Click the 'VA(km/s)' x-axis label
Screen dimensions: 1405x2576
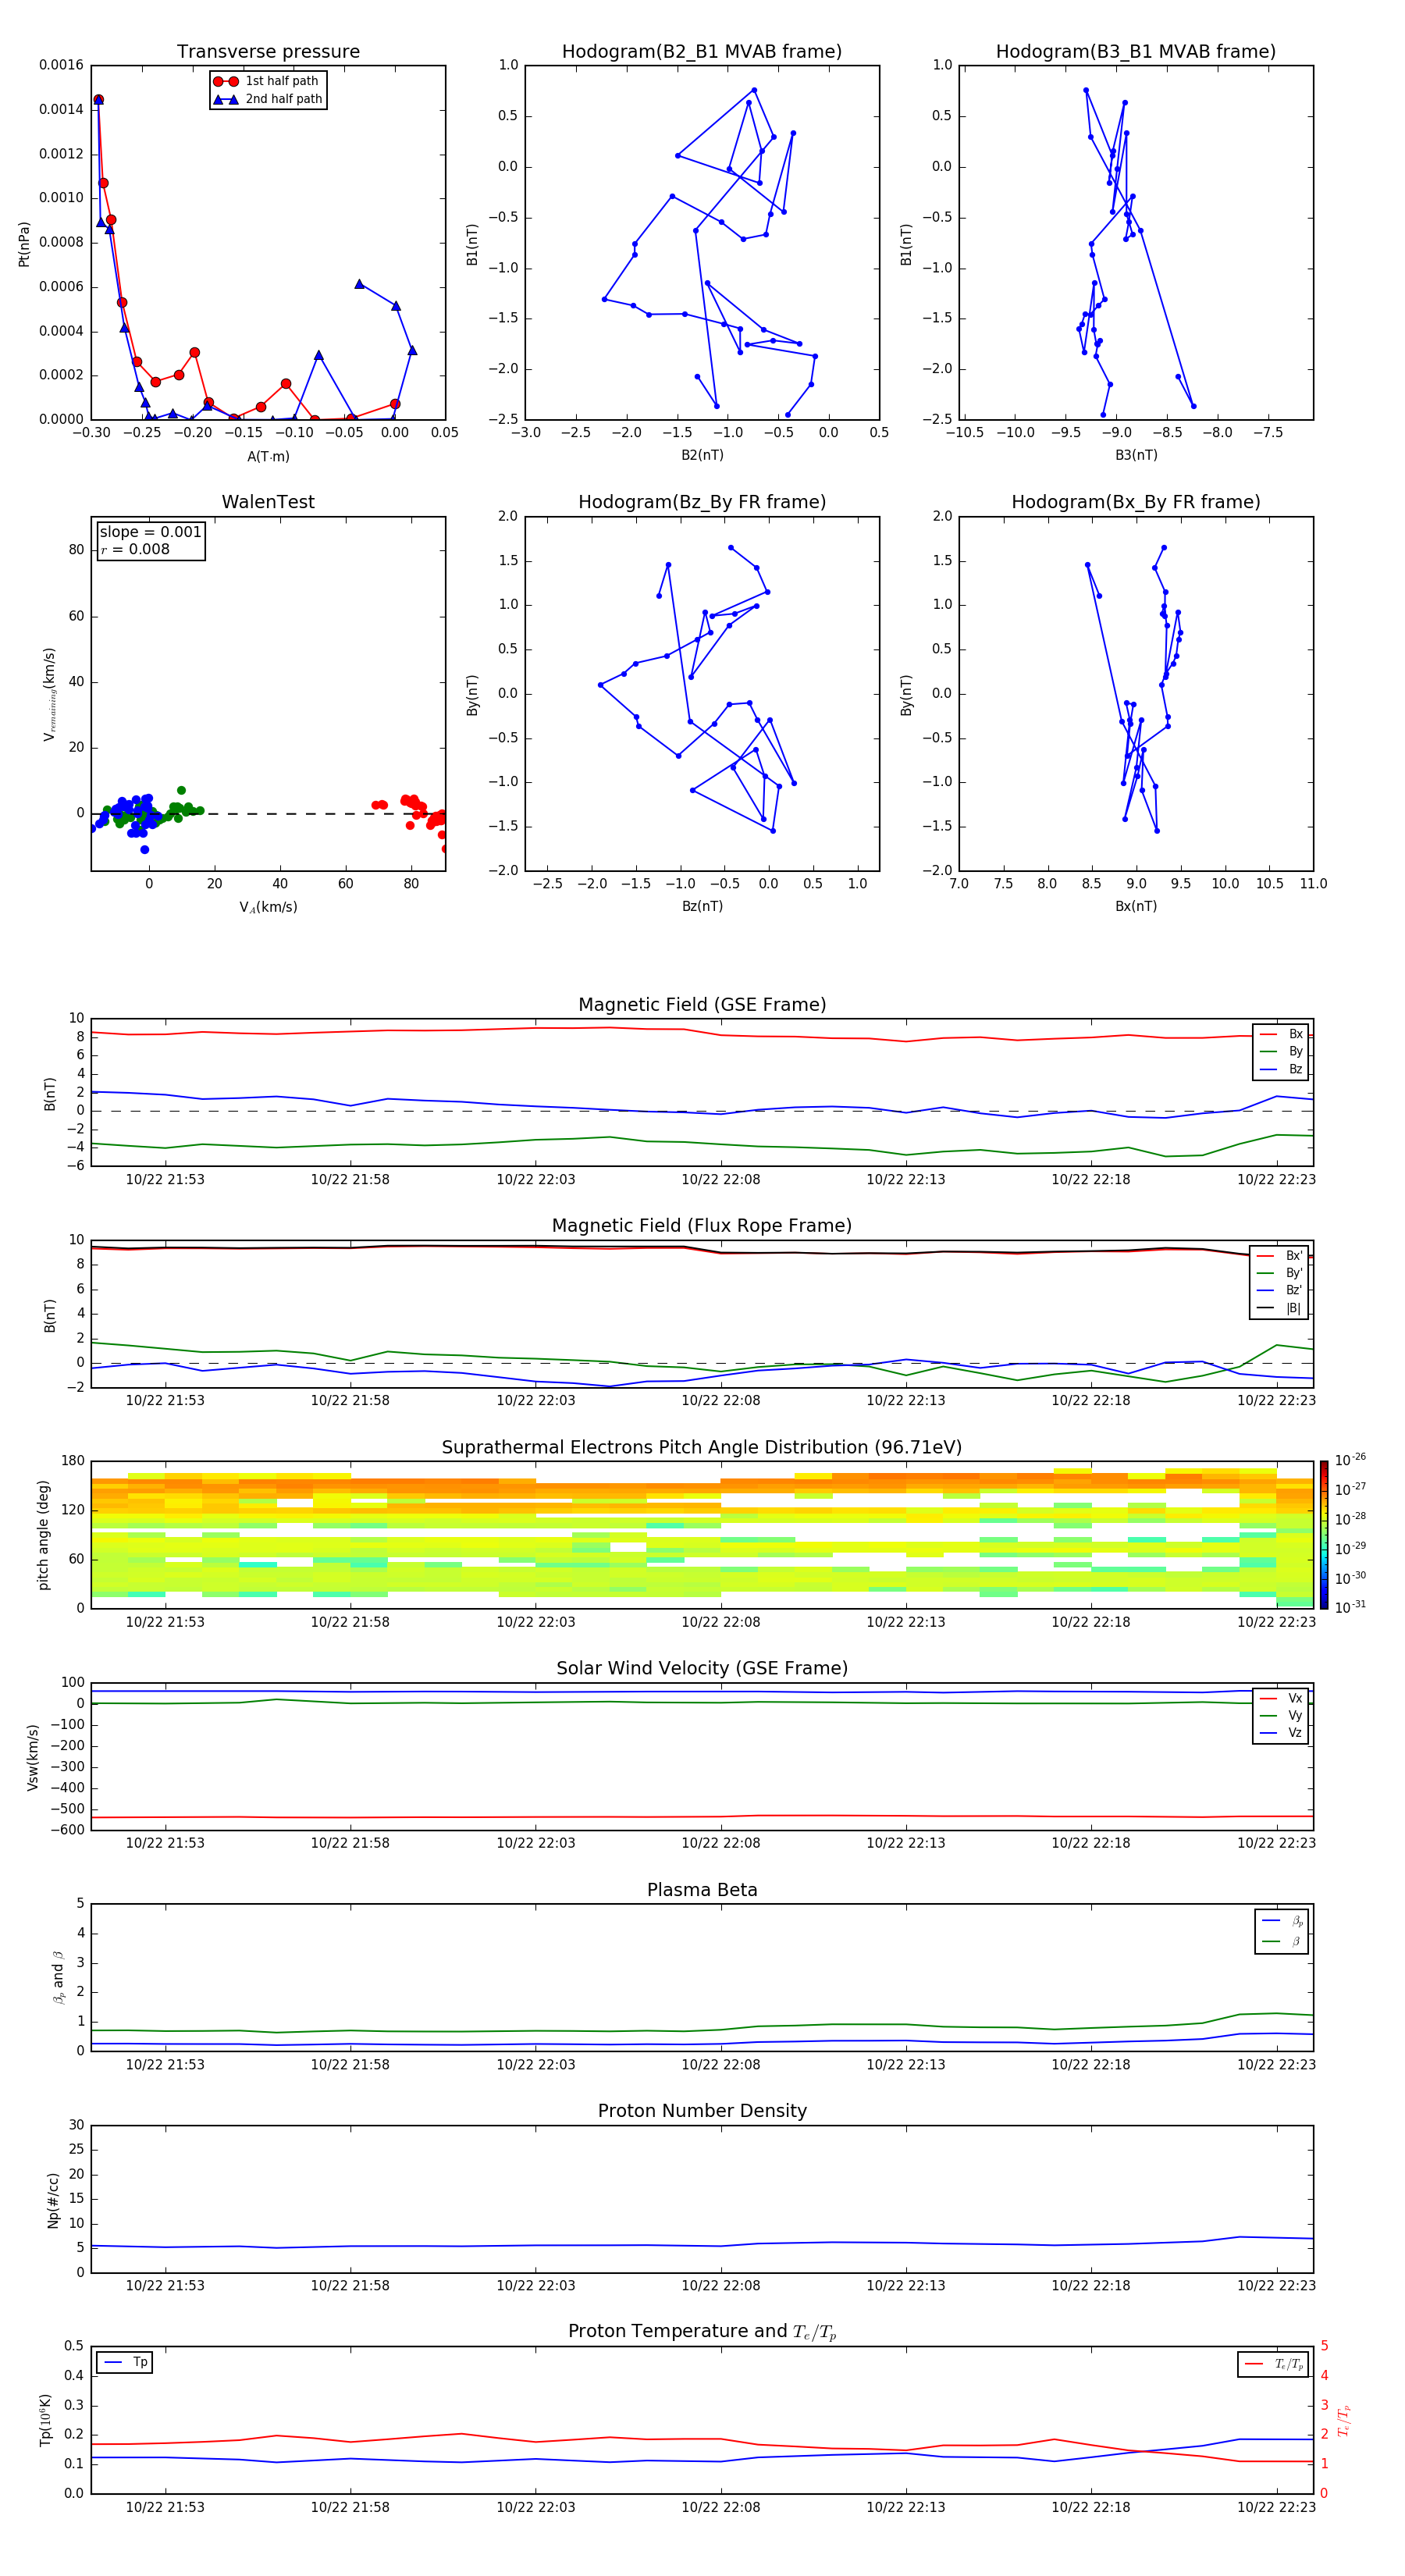[x=268, y=907]
